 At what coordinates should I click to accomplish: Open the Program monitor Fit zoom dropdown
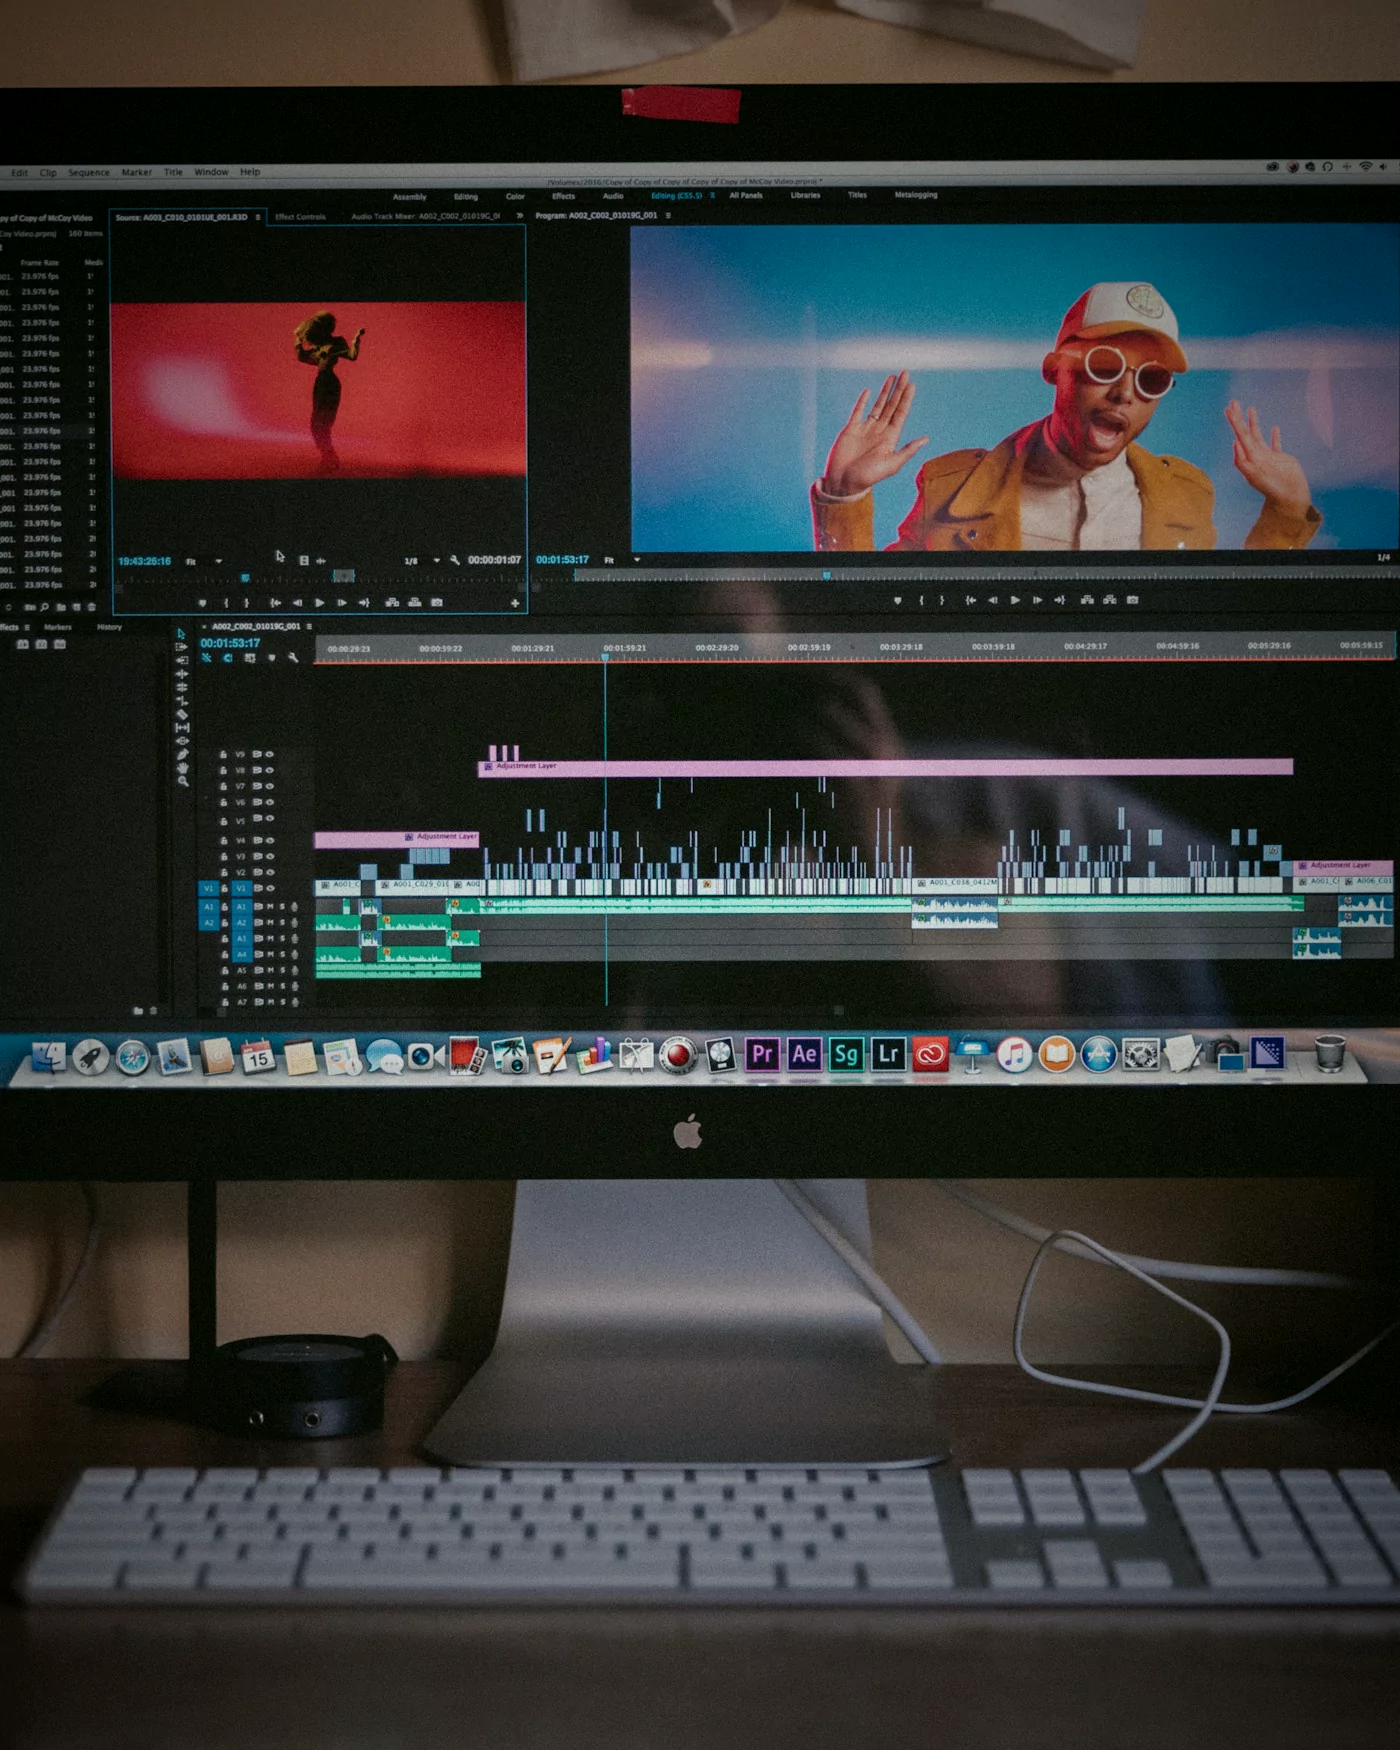(x=621, y=560)
